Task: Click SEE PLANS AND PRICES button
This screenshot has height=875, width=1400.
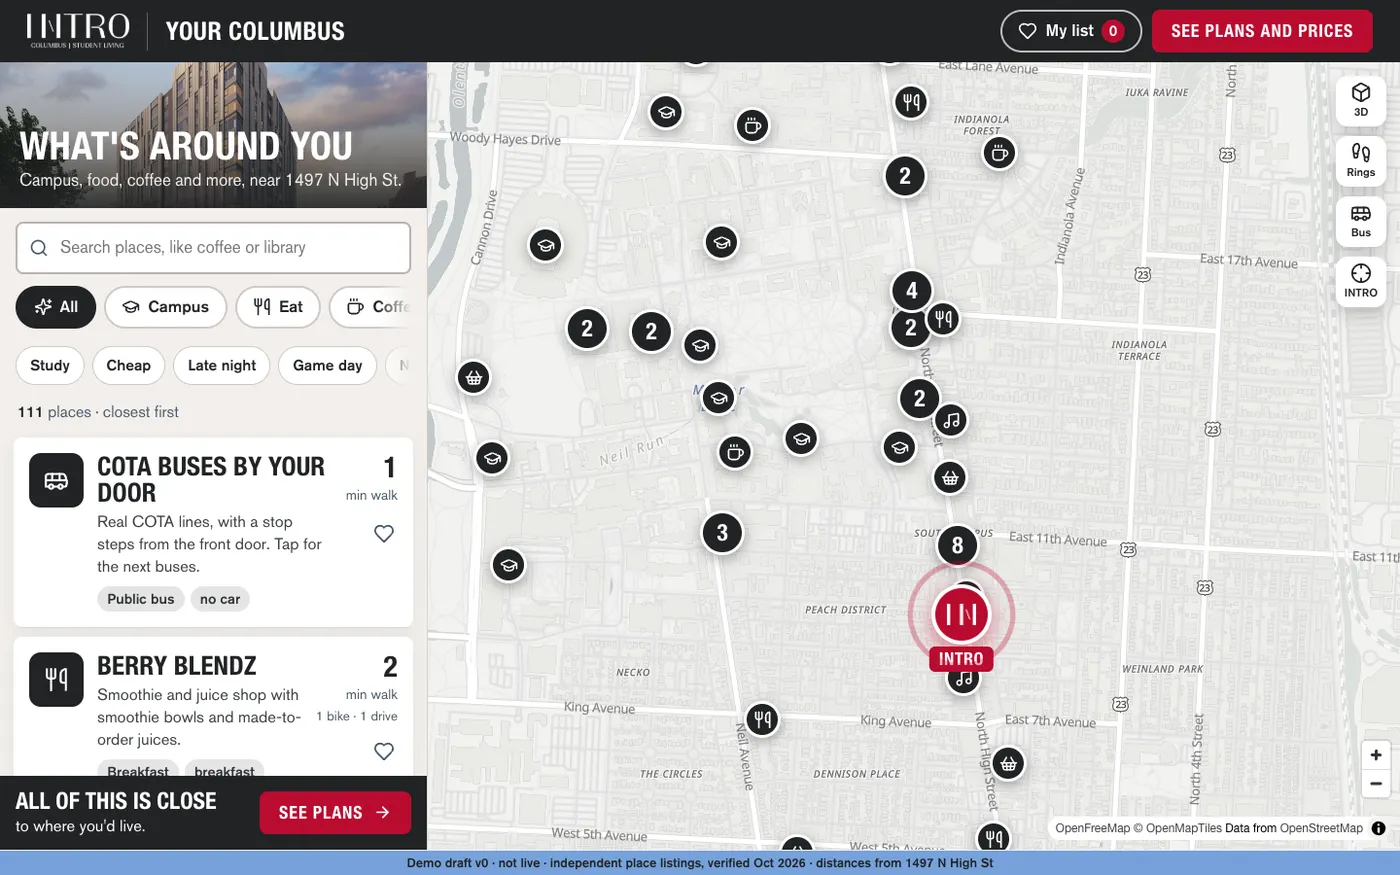Action: pyautogui.click(x=1262, y=31)
